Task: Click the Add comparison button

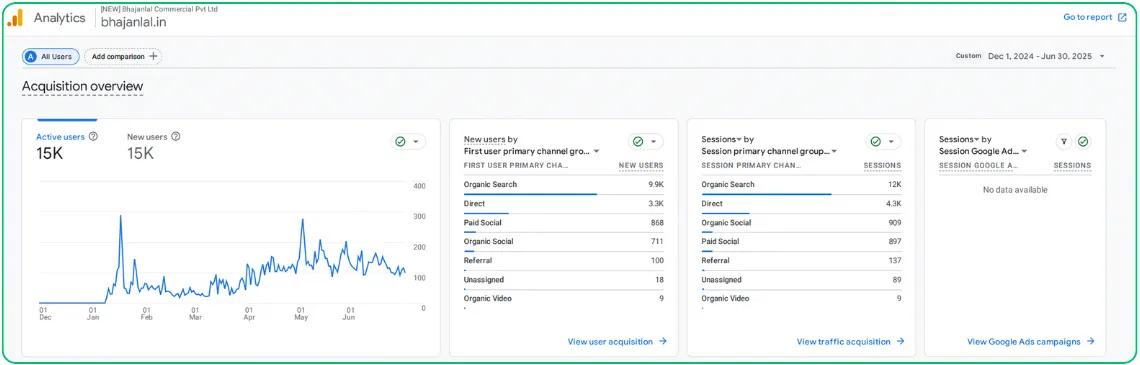Action: pyautogui.click(x=123, y=56)
